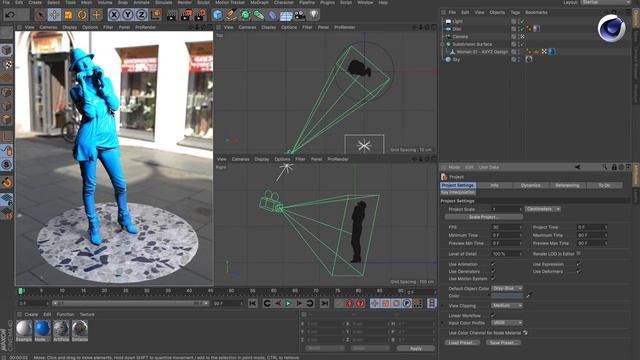Image resolution: width=640 pixels, height=360 pixels.
Task: Switch to the Info tab
Action: coord(494,185)
